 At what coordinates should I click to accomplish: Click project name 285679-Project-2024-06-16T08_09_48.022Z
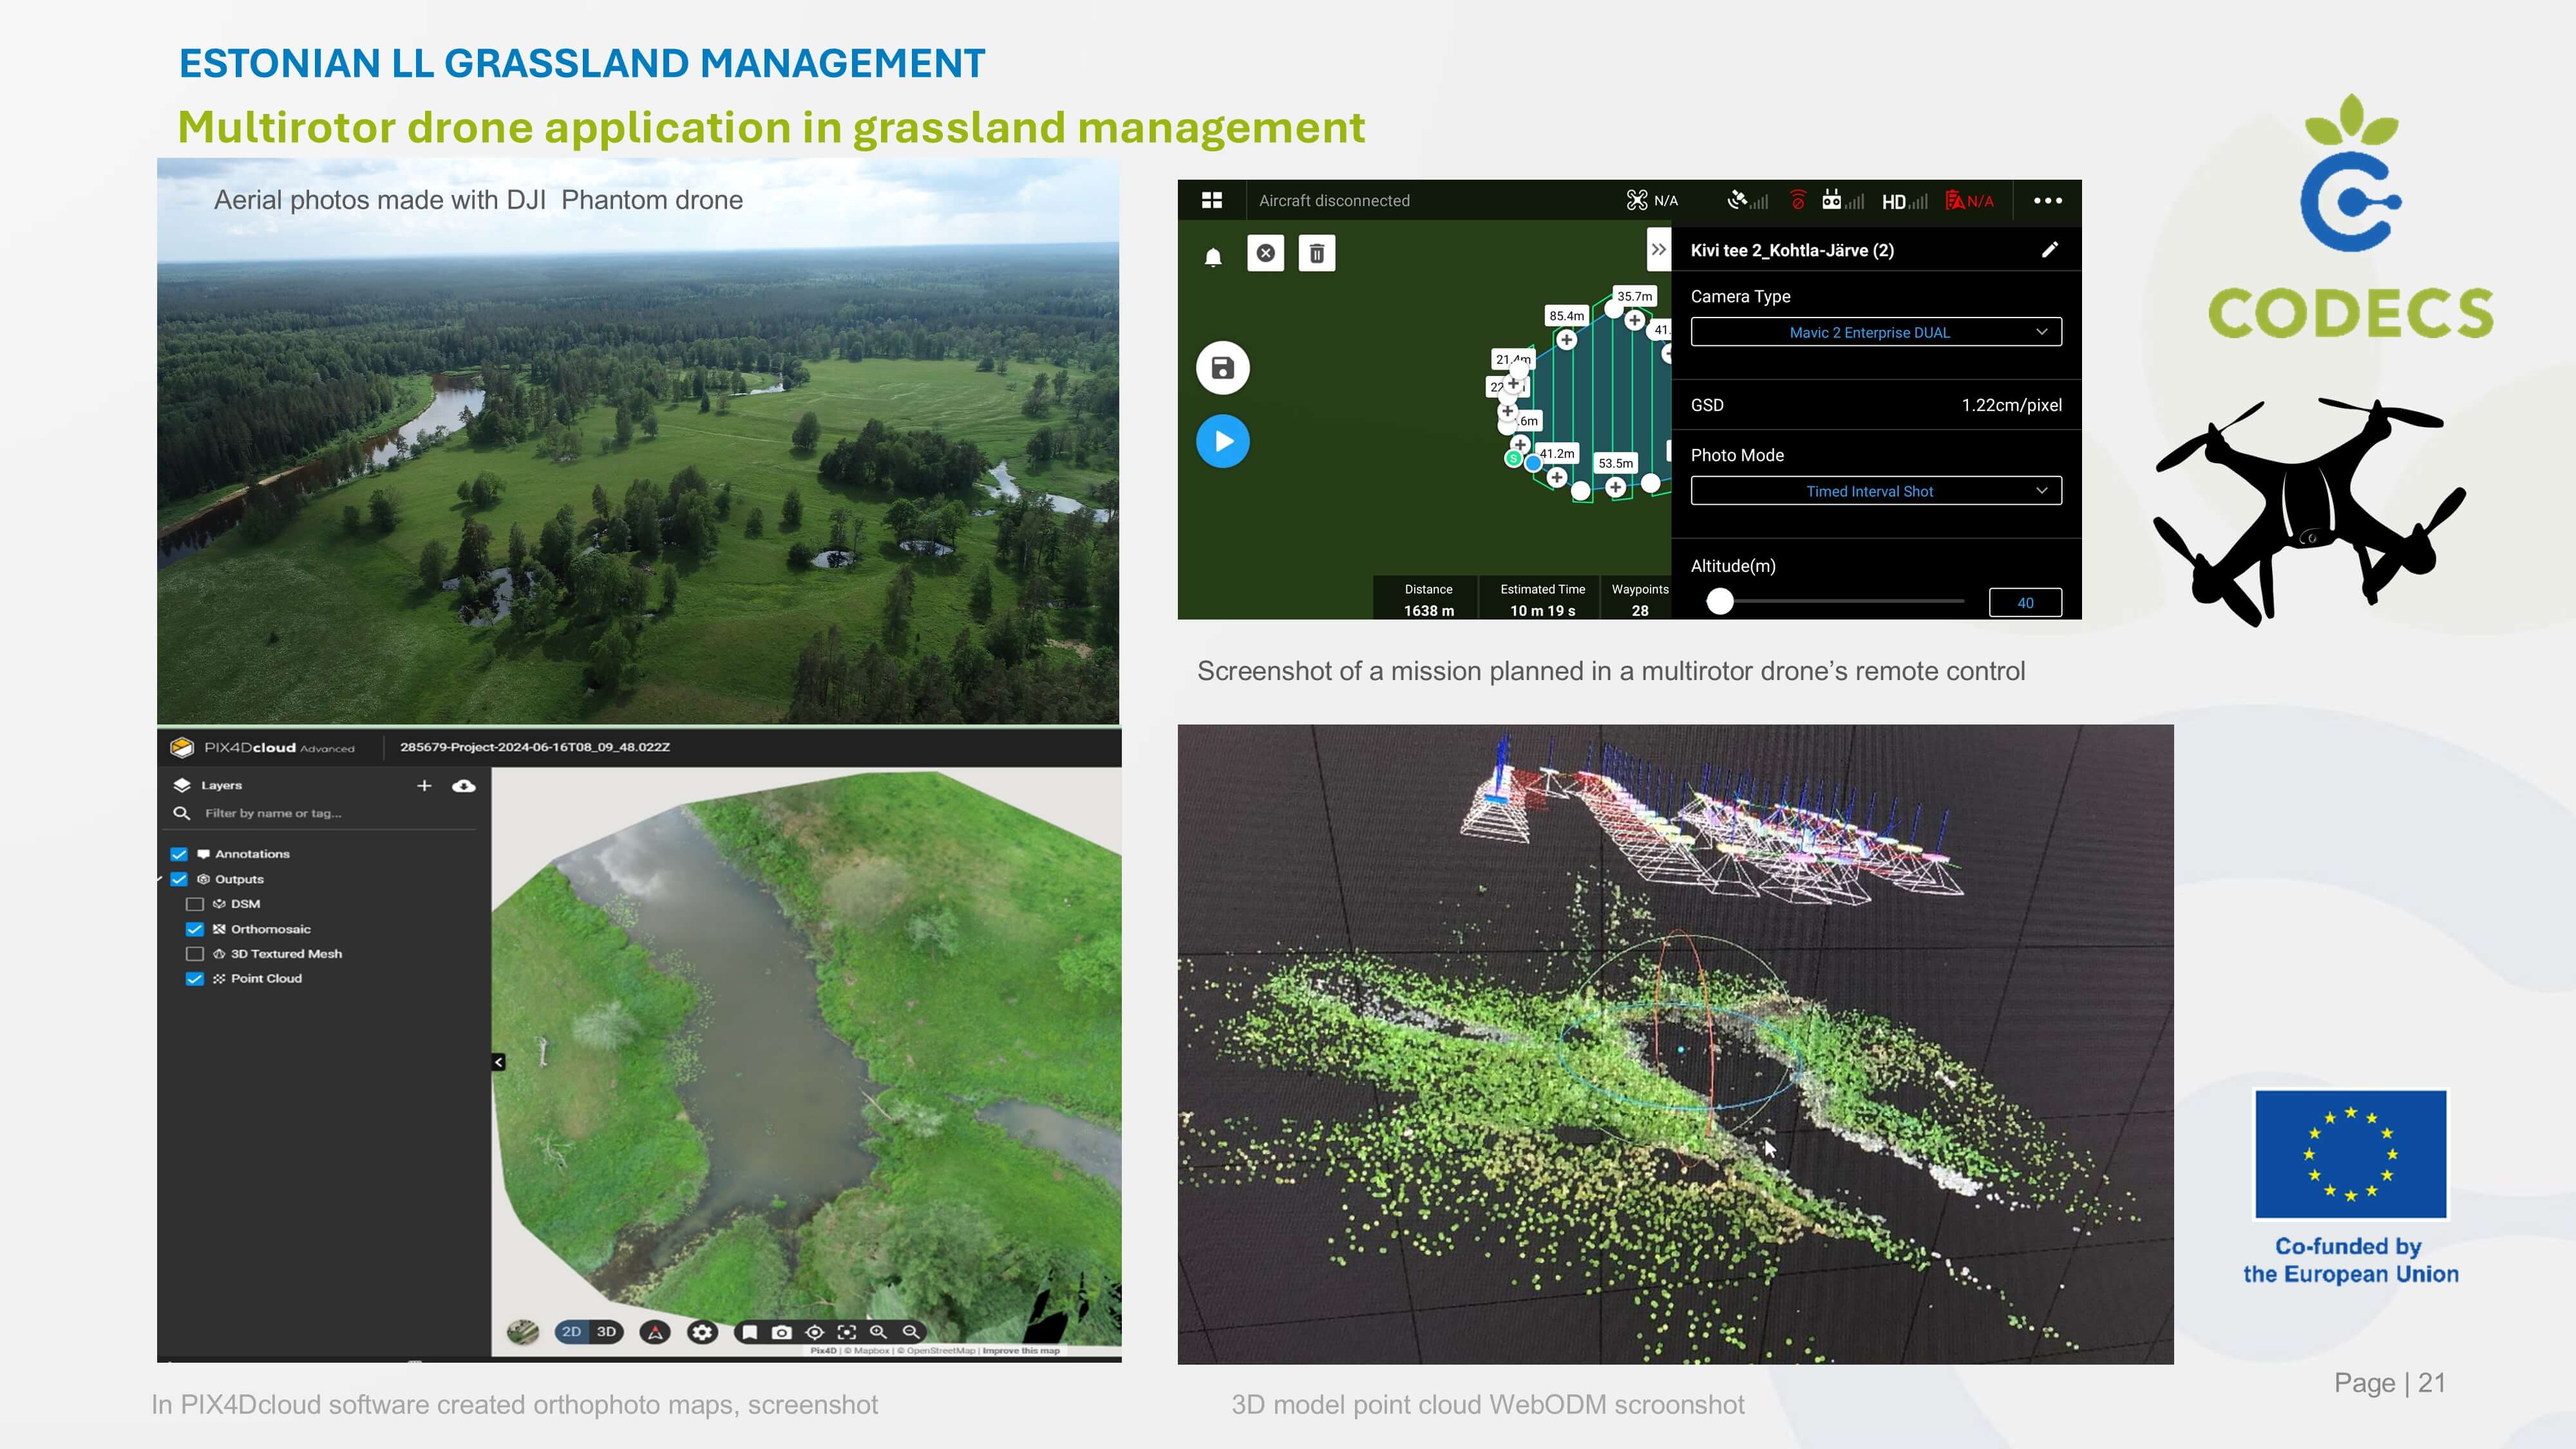535,747
